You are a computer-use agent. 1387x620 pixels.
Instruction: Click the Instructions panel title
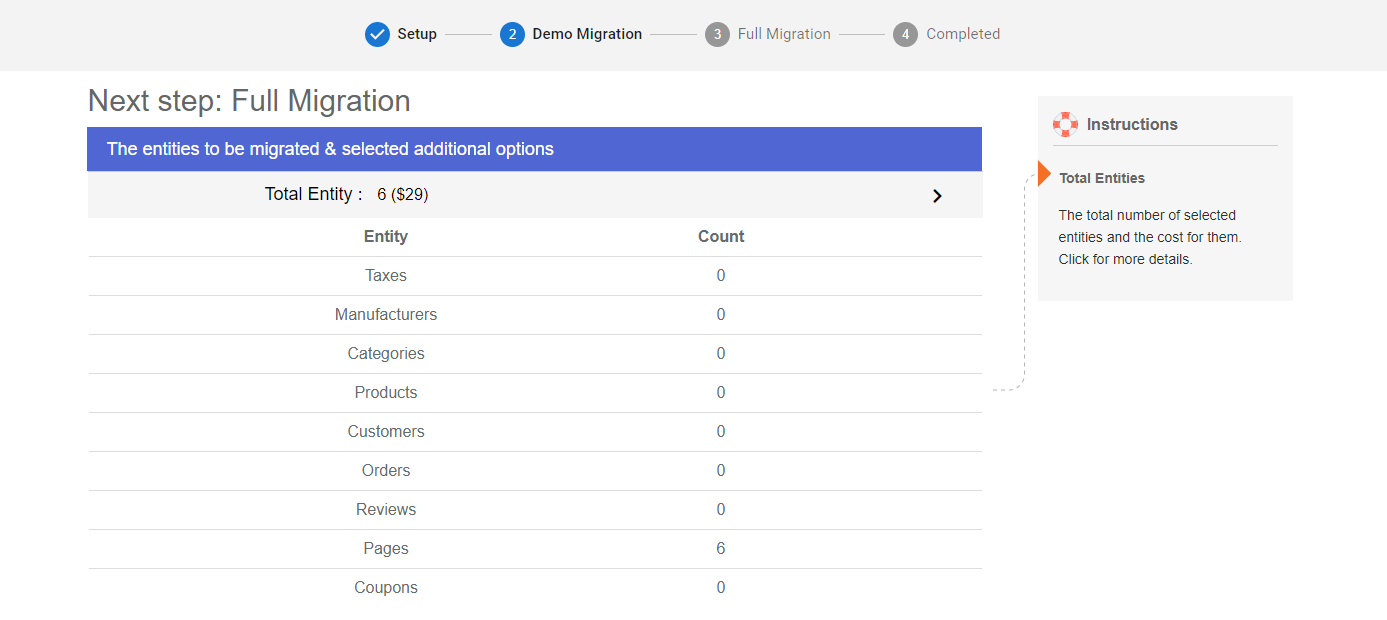[1132, 125]
